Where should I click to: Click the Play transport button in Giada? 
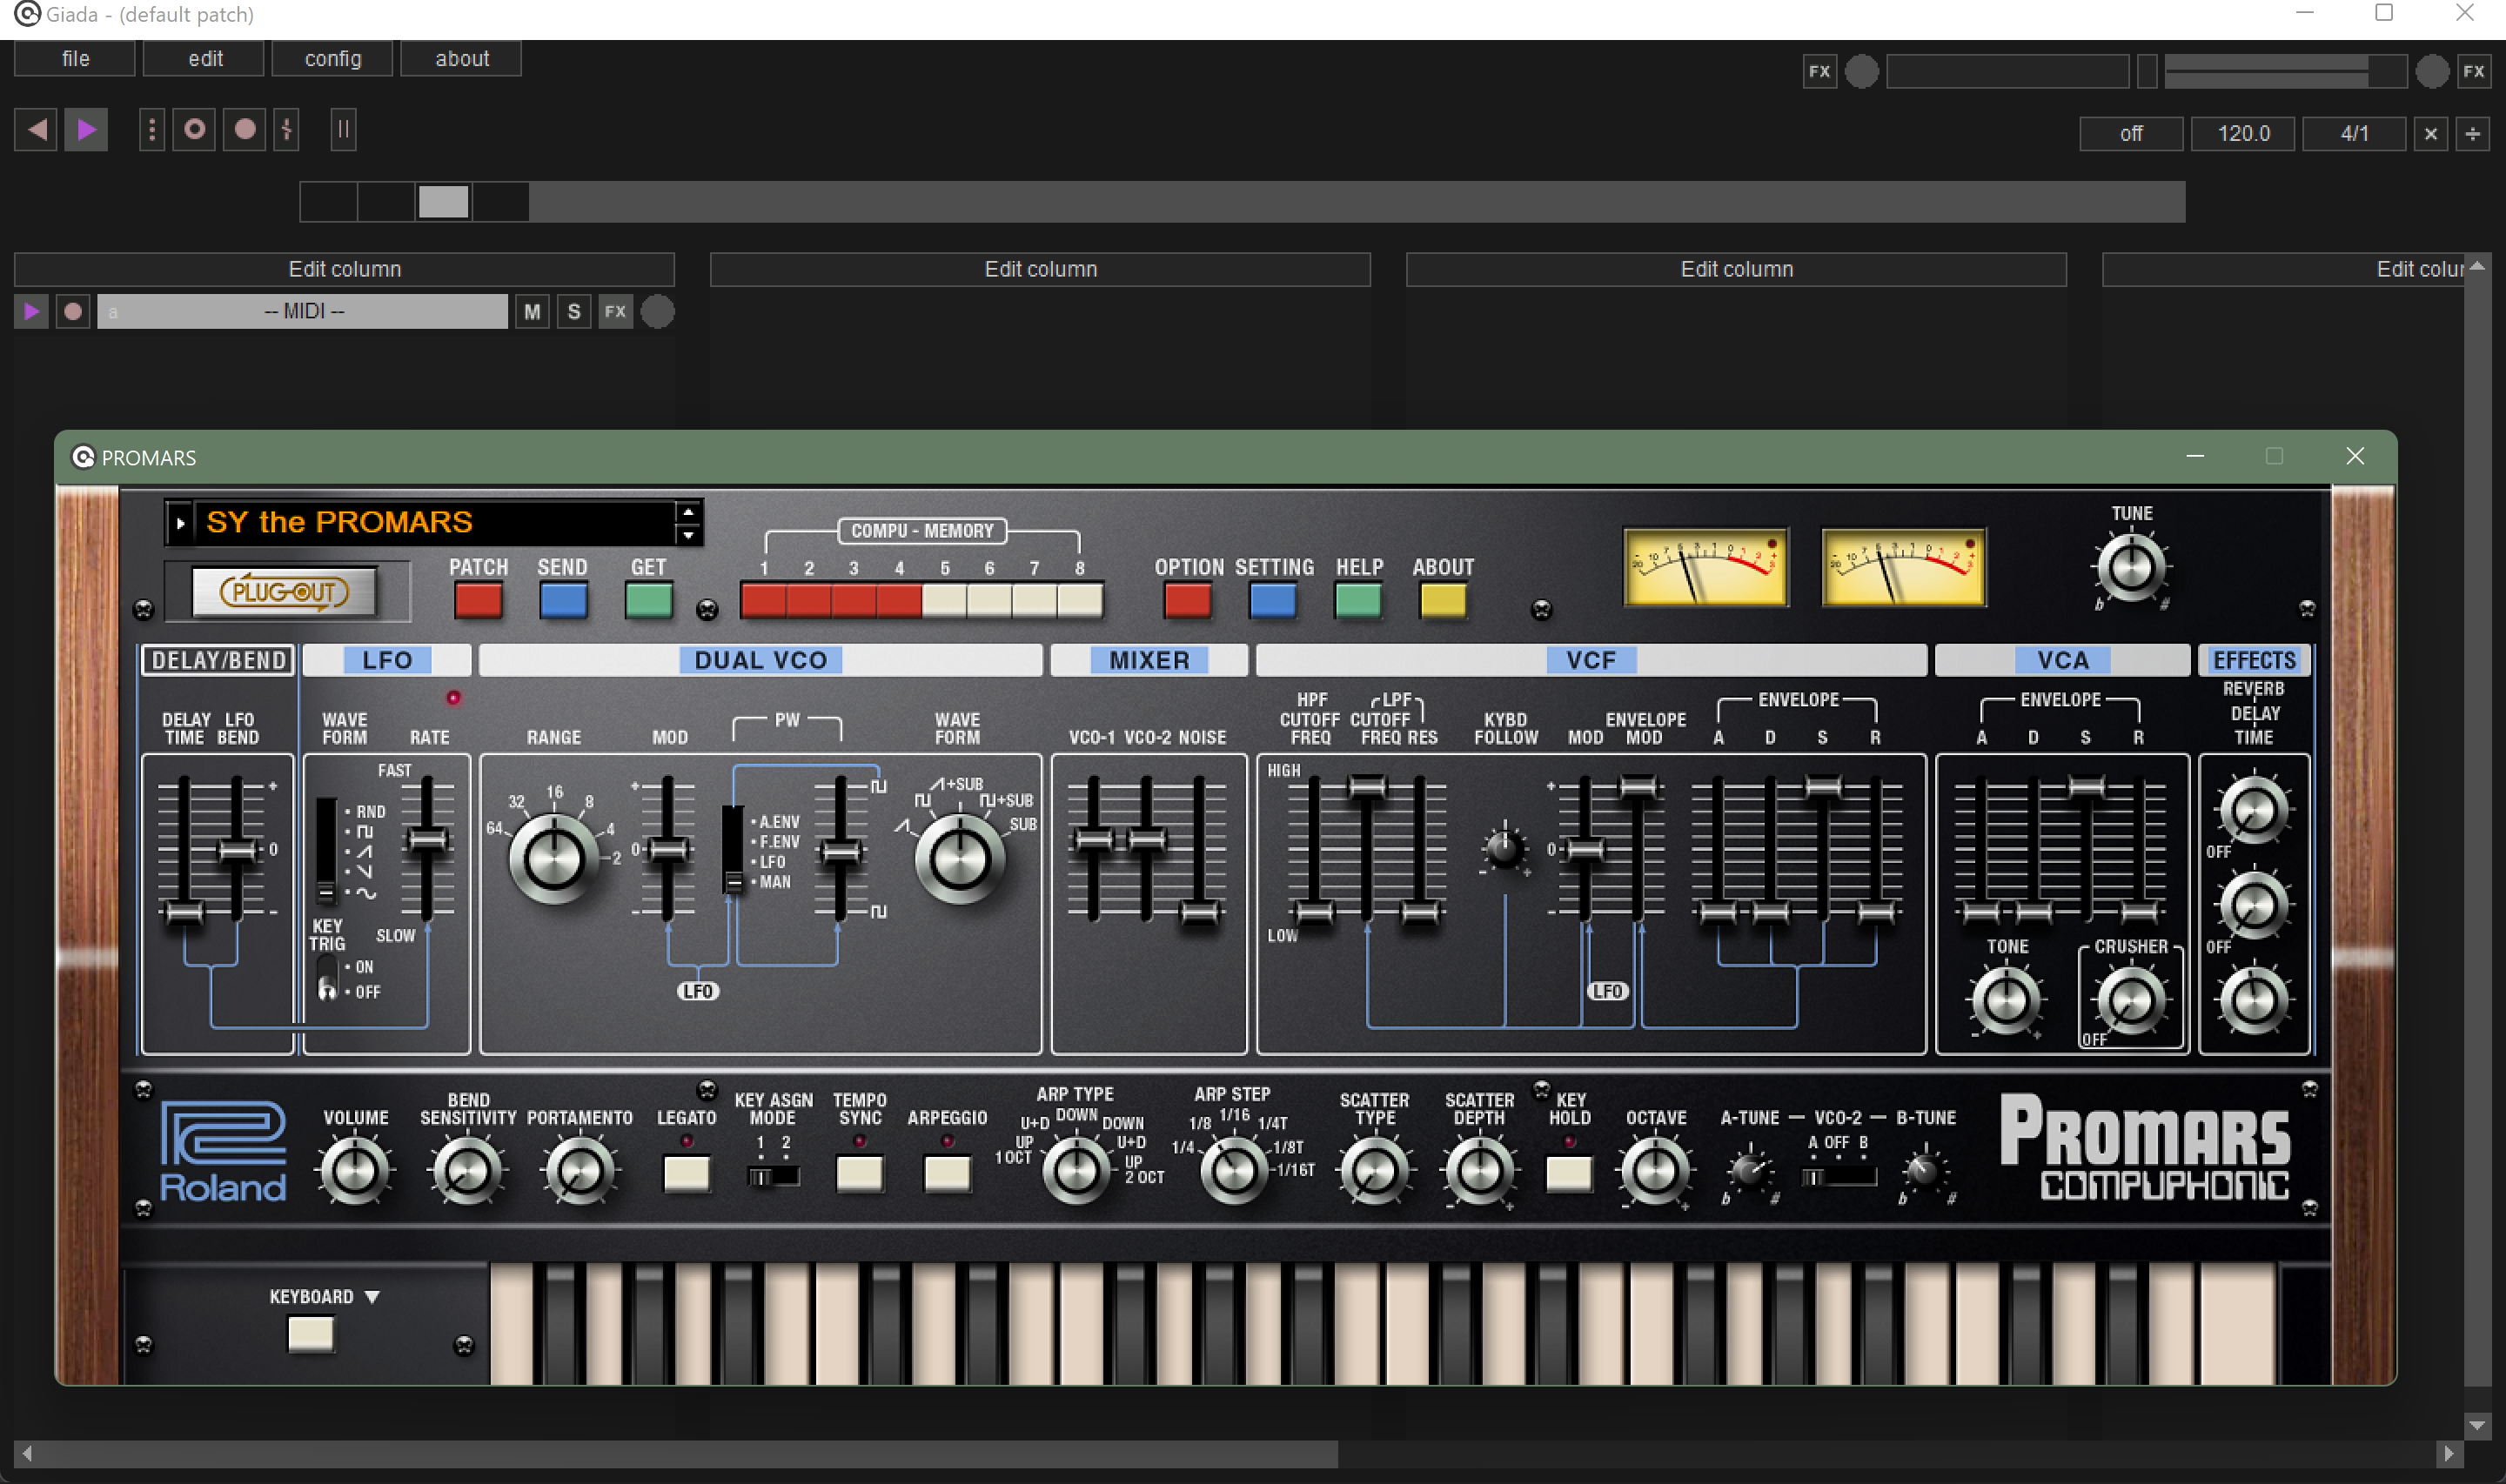pos(86,129)
